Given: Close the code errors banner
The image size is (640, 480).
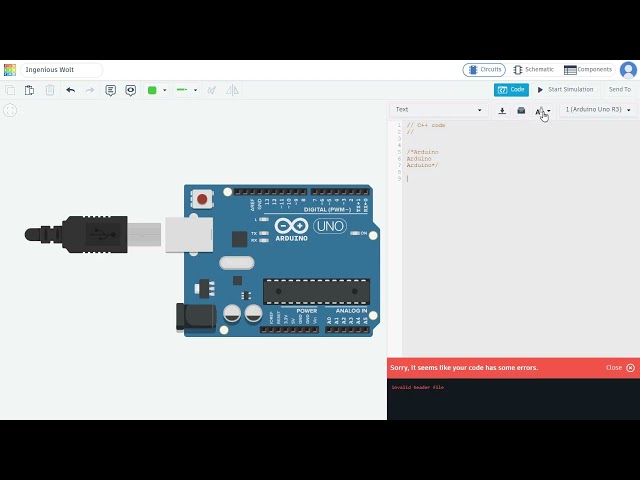Looking at the screenshot, I should click(620, 368).
